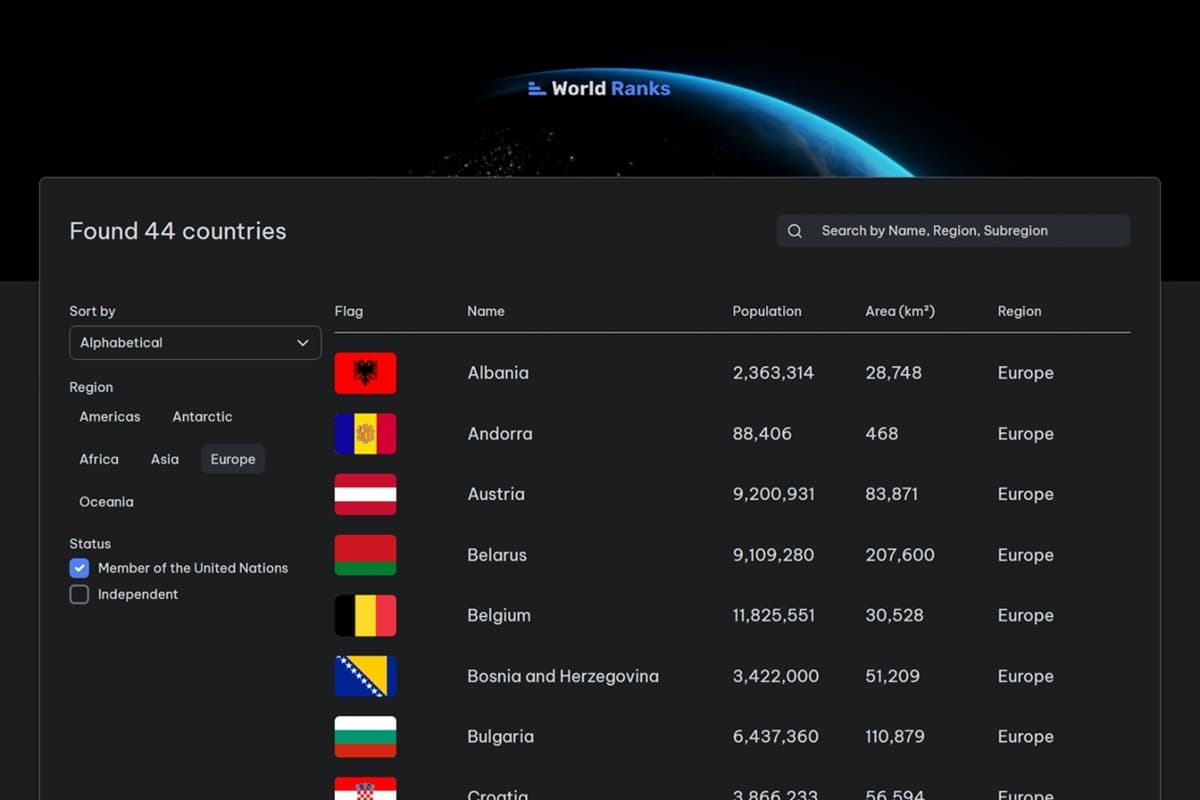Select the Americas region filter
Image resolution: width=1200 pixels, height=800 pixels.
click(110, 417)
